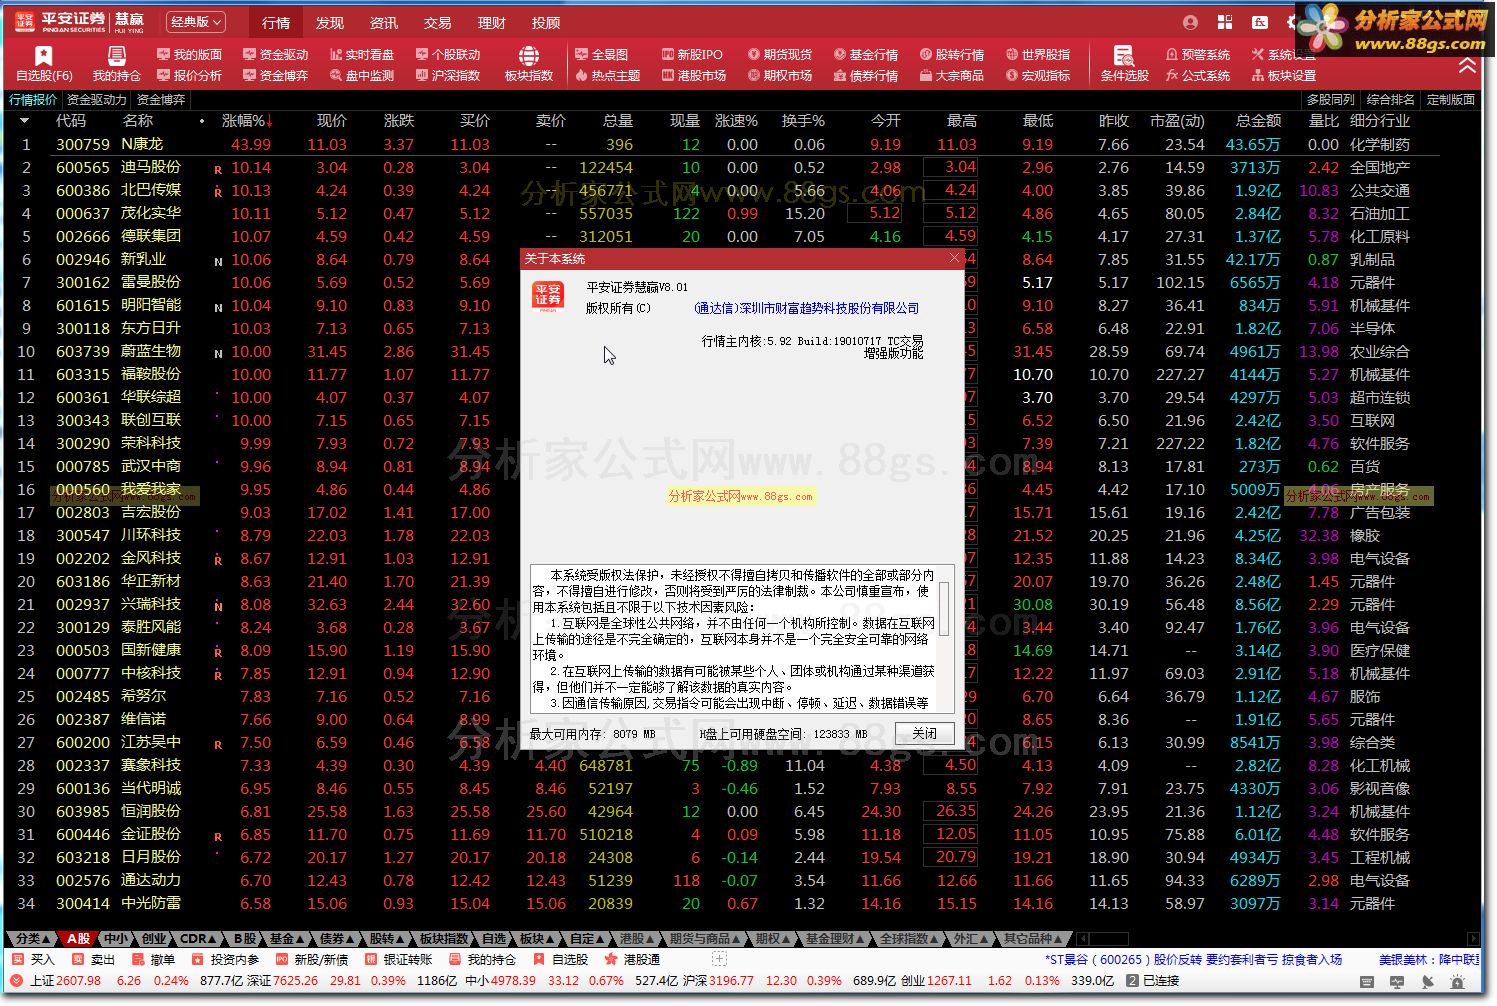Image resolution: width=1497 pixels, height=1006 pixels.
Task: Select the 行情报价 sub-tab
Action: pyautogui.click(x=33, y=100)
